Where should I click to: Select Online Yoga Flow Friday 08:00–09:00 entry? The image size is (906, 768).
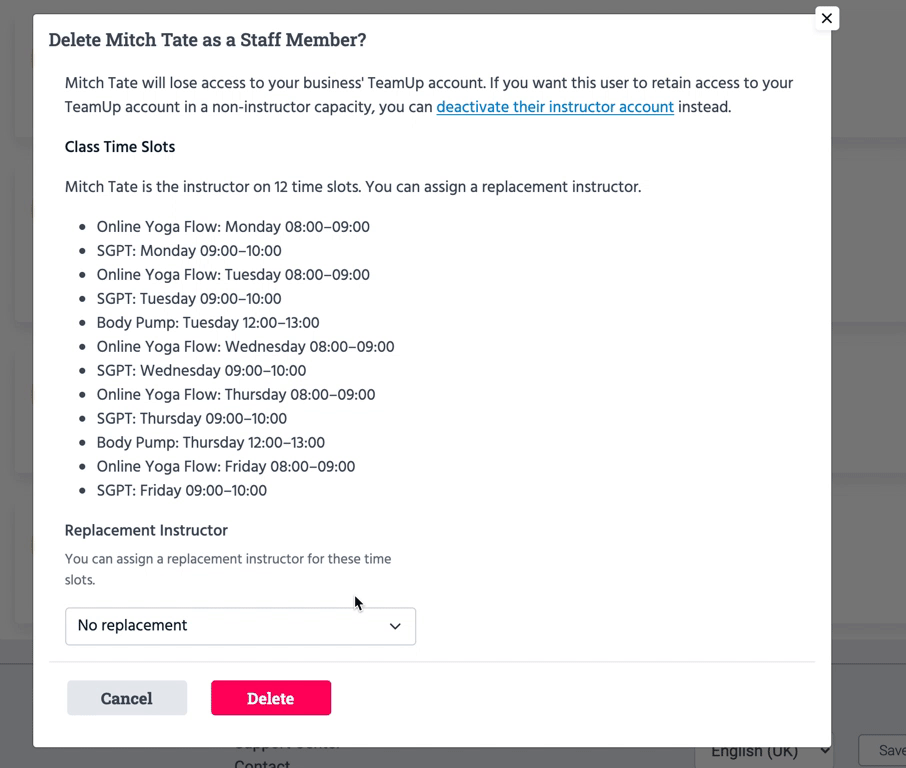point(226,467)
